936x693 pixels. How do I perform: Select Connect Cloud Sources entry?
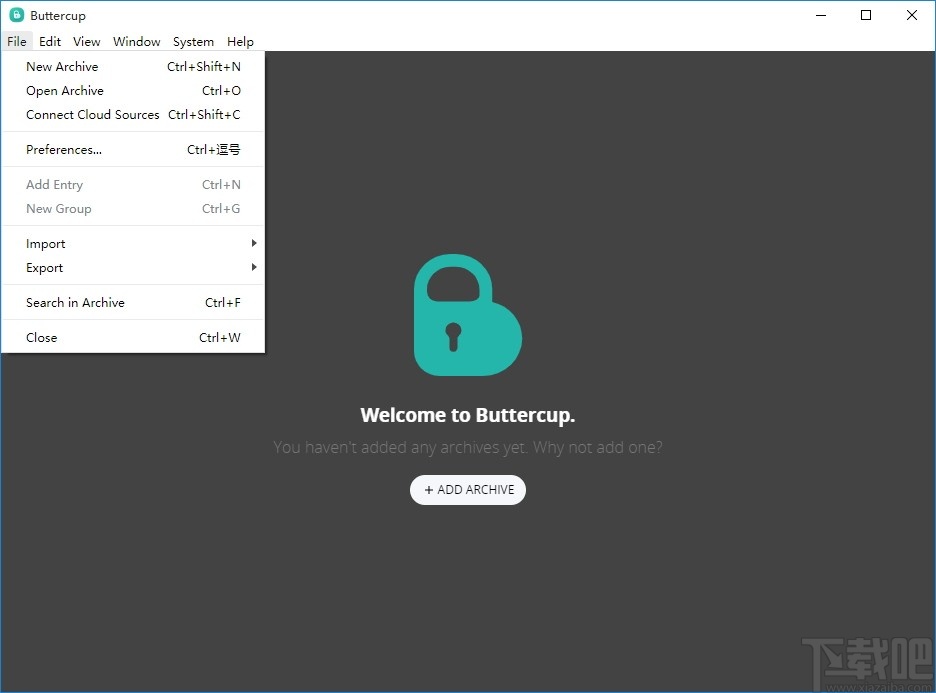click(x=133, y=114)
